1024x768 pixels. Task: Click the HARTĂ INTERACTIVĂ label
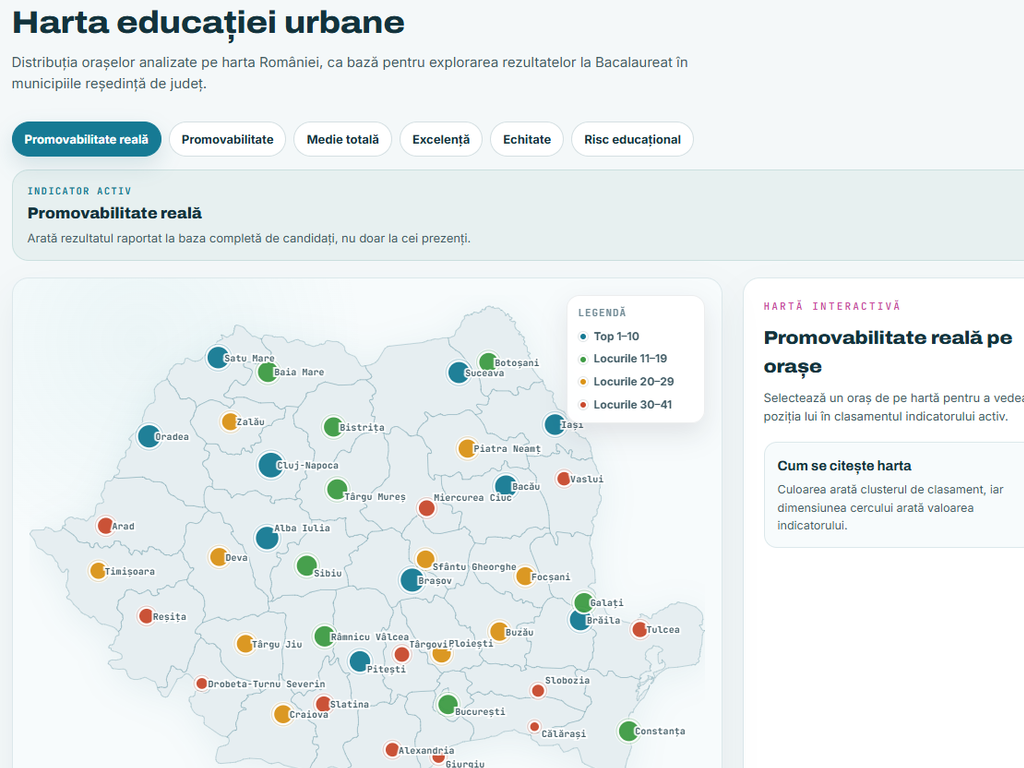(832, 306)
